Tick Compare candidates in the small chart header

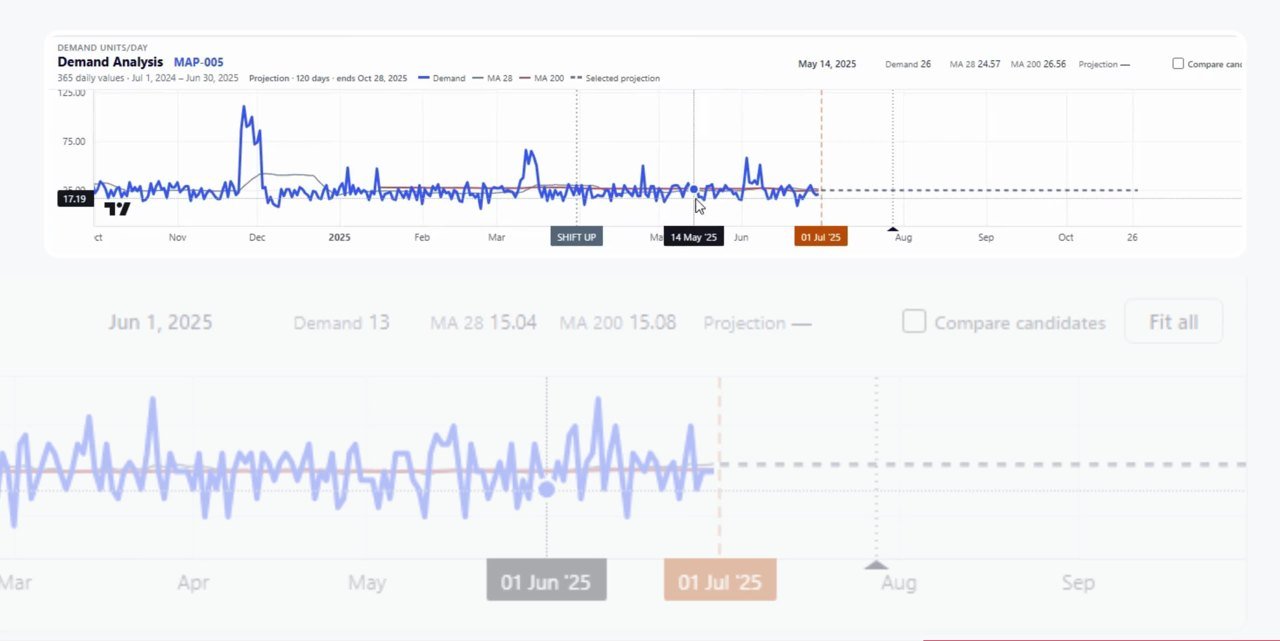click(x=1178, y=64)
